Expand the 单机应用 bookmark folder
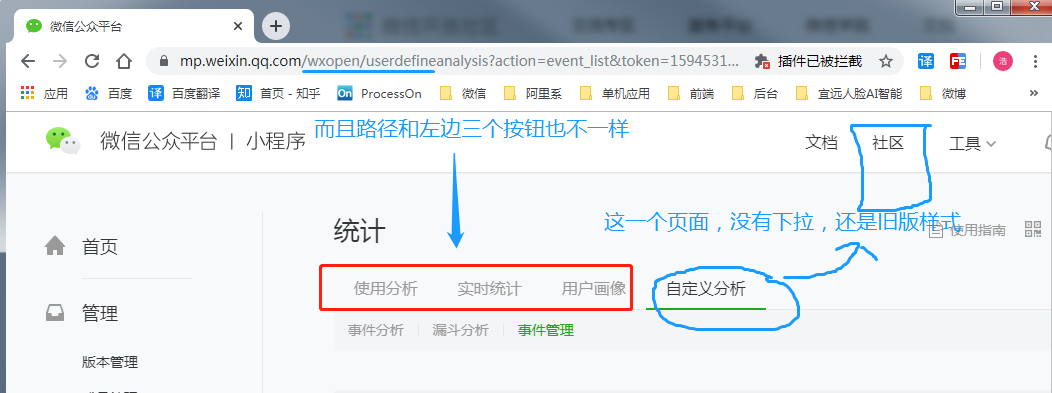 pyautogui.click(x=615, y=93)
